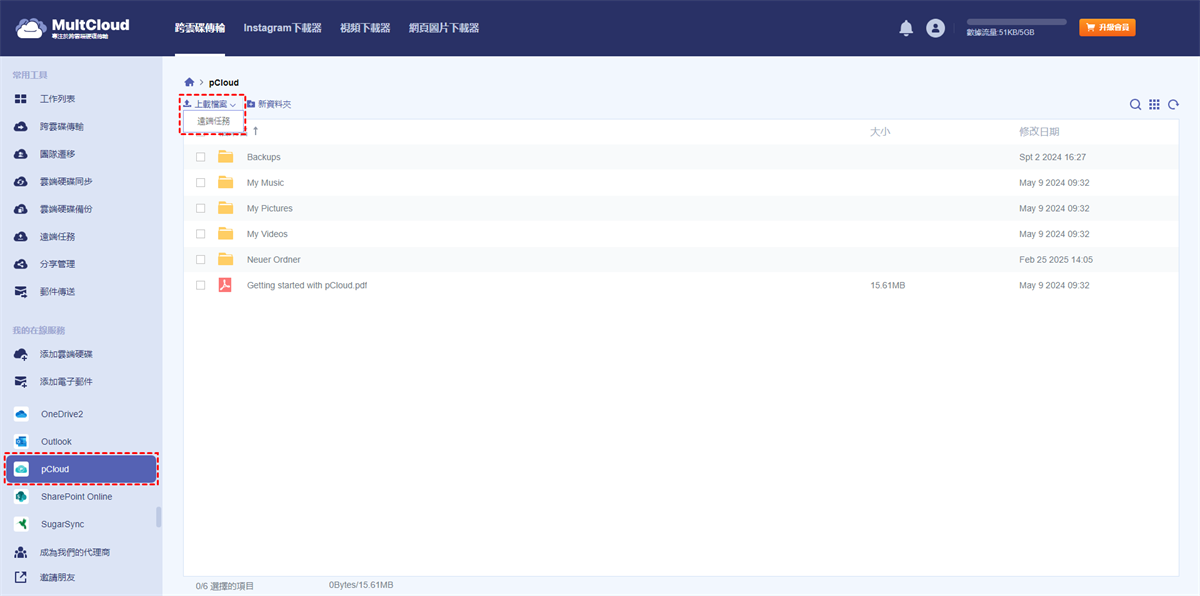Switch to the 網頁圖片下載器 tab
Image resolution: width=1200 pixels, height=596 pixels.
coord(444,28)
